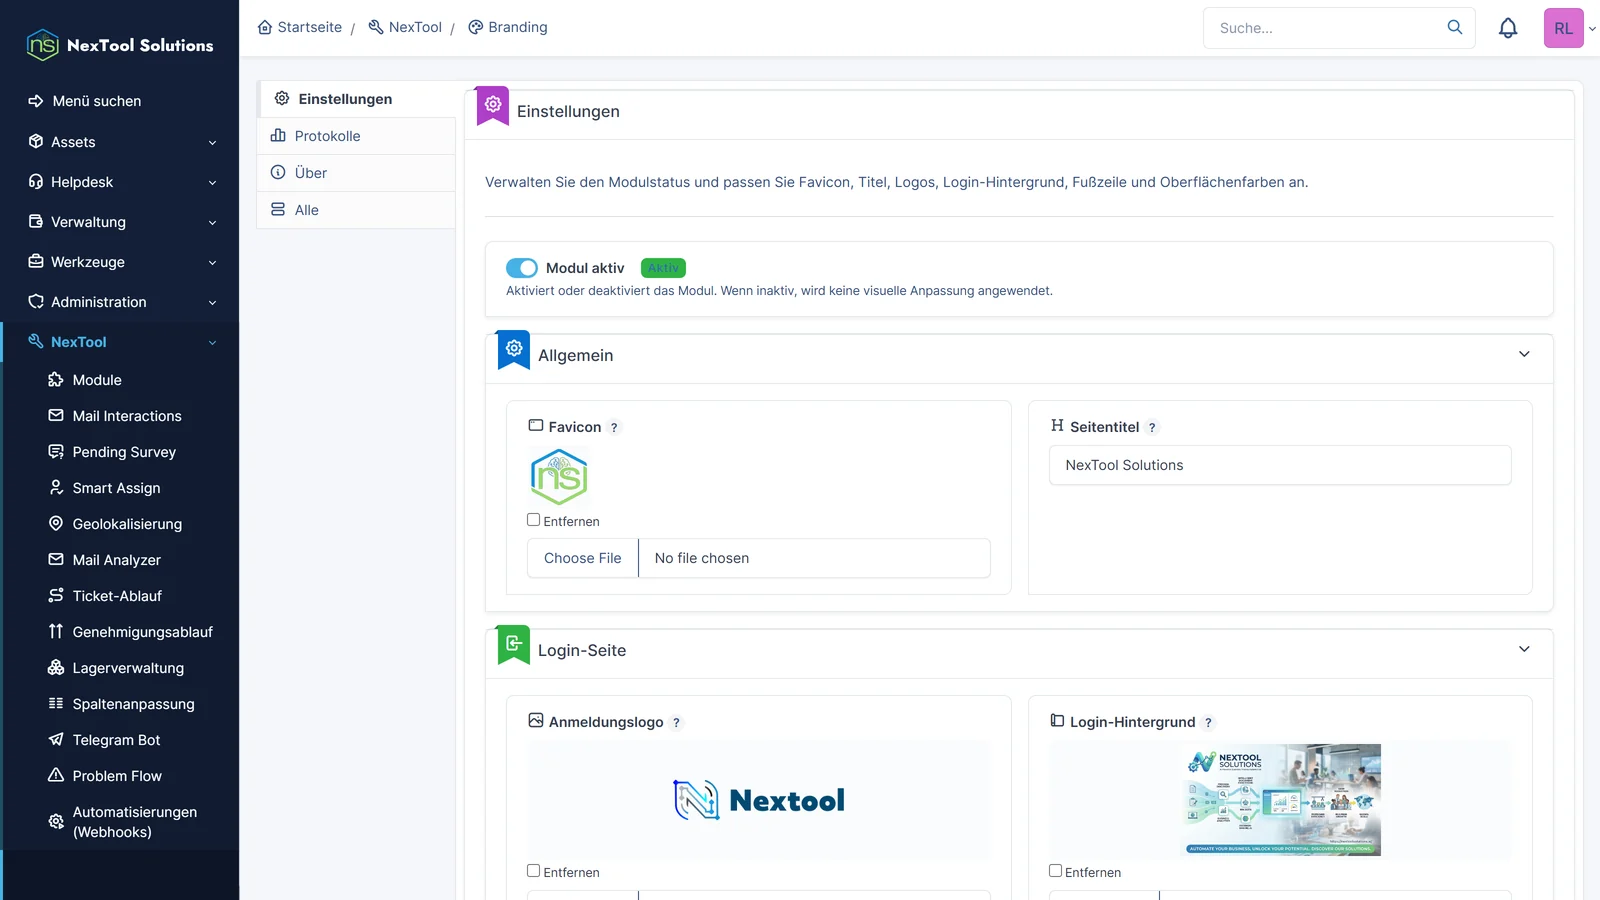Open the Favicon help question mark

coord(614,427)
